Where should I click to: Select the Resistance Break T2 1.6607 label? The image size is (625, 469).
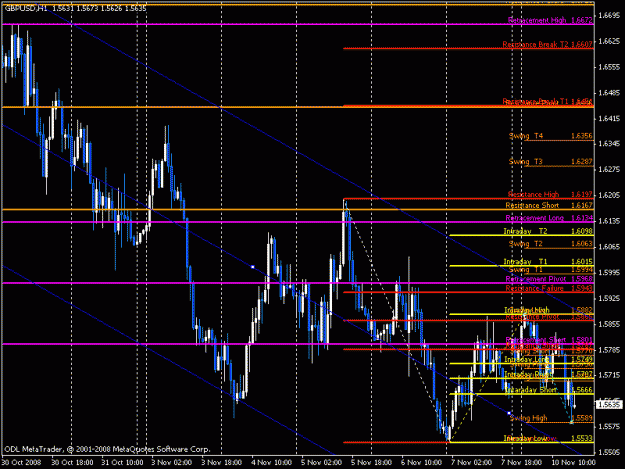547,44
